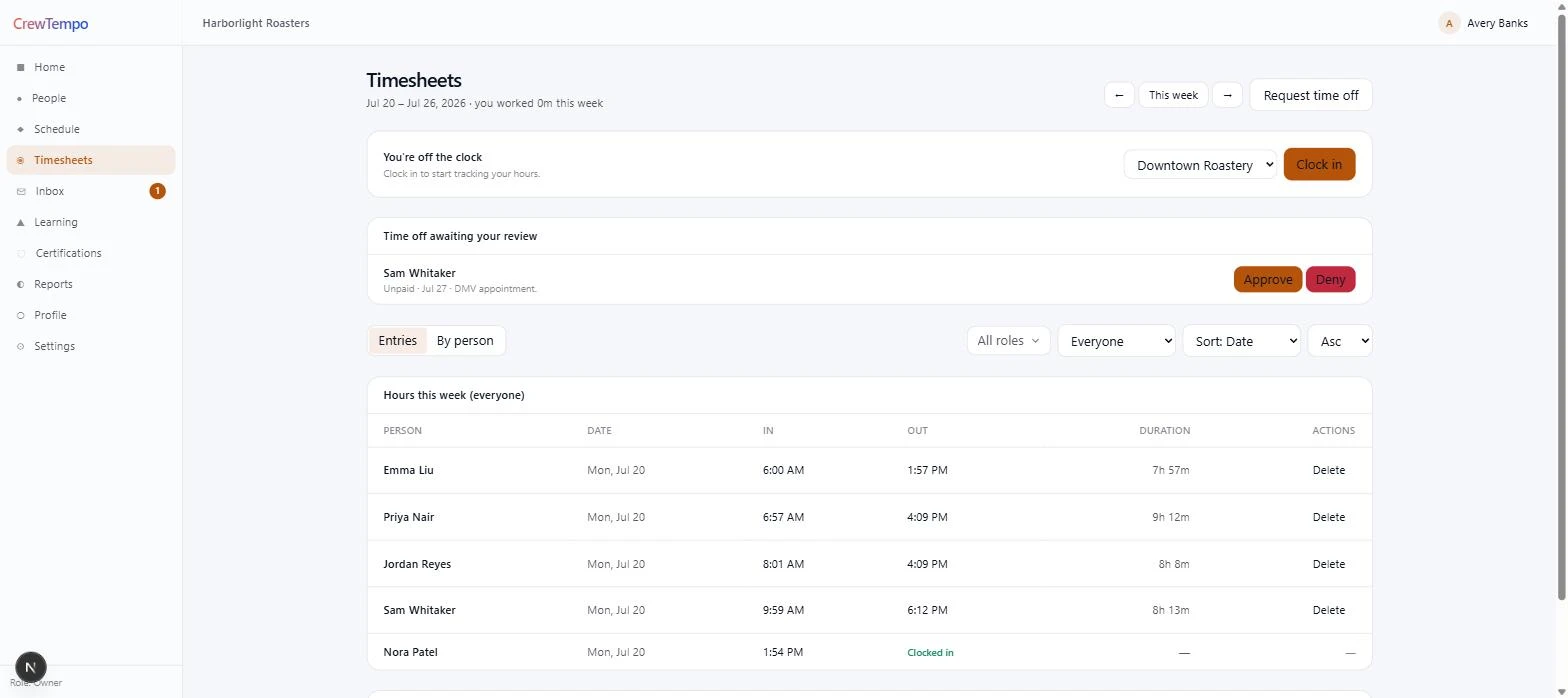Click the Inbox unread count badge
The image size is (1568, 698).
click(157, 191)
